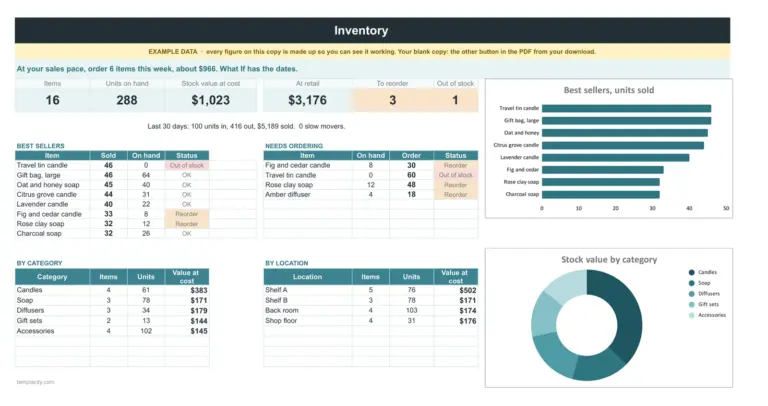The height and width of the screenshot is (406, 768).
Task: Click the BY LOCATION section heading
Action: [x=287, y=263]
